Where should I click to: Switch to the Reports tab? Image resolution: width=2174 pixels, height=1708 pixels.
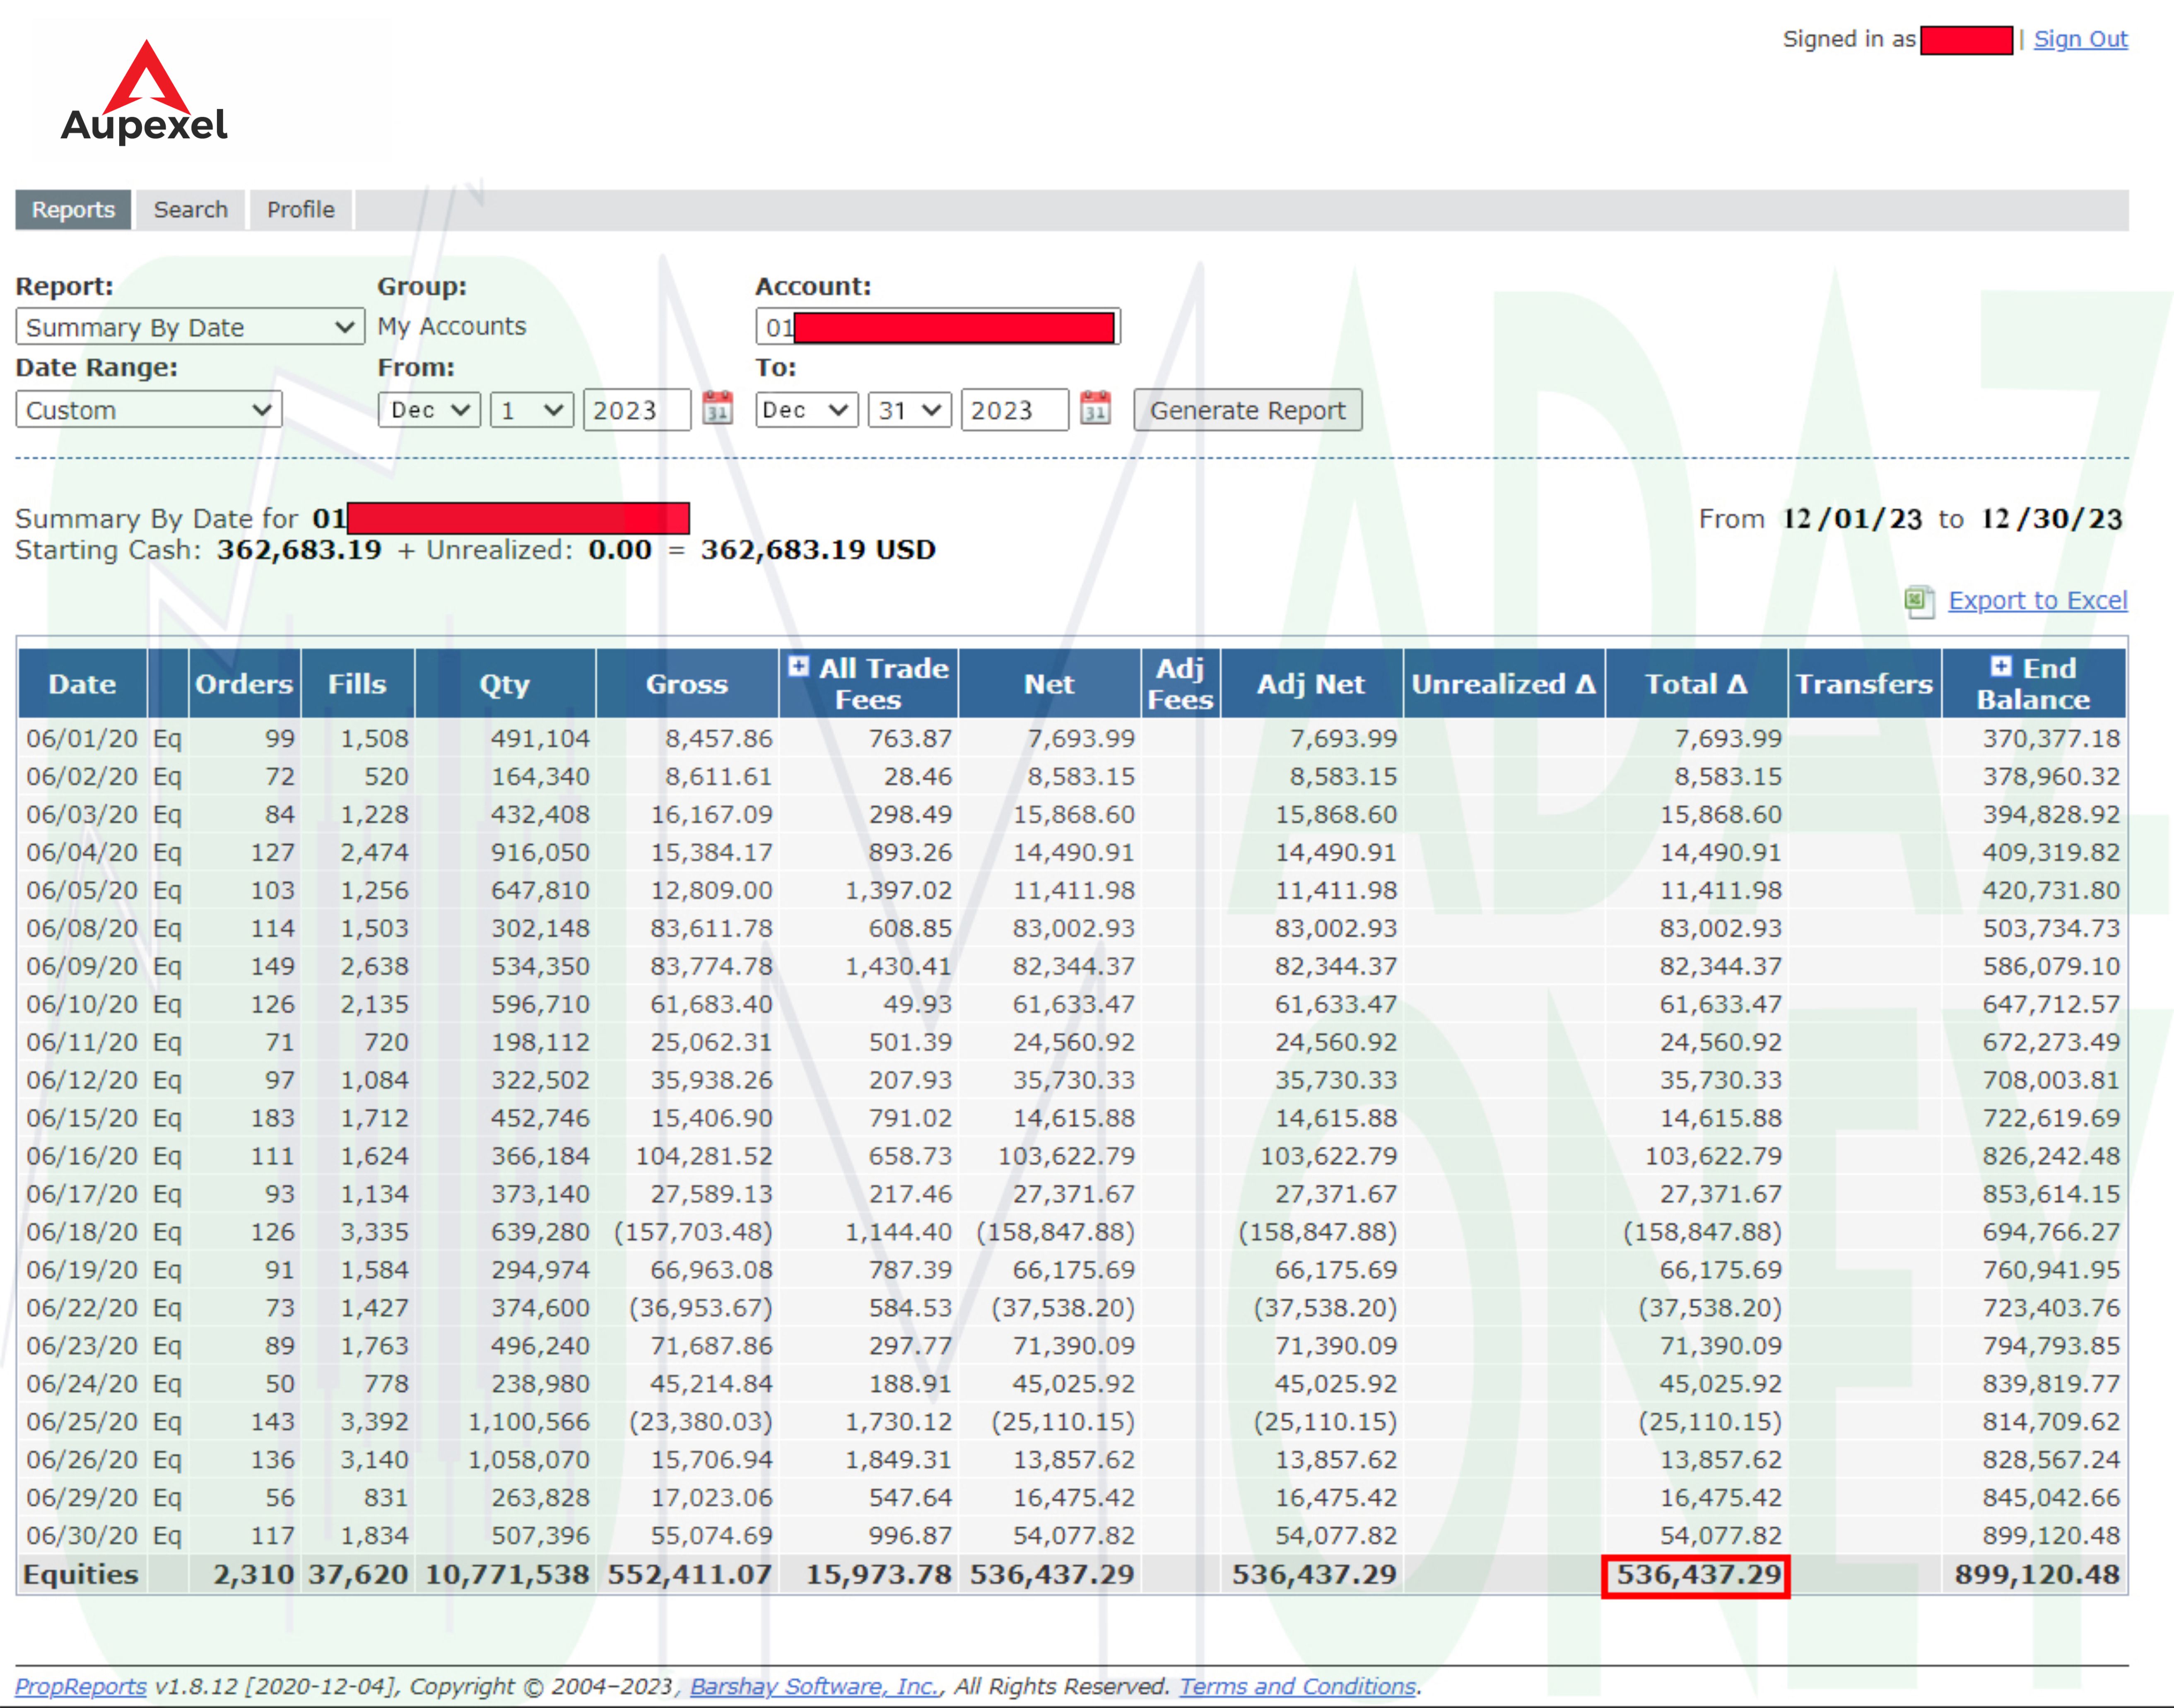[73, 210]
